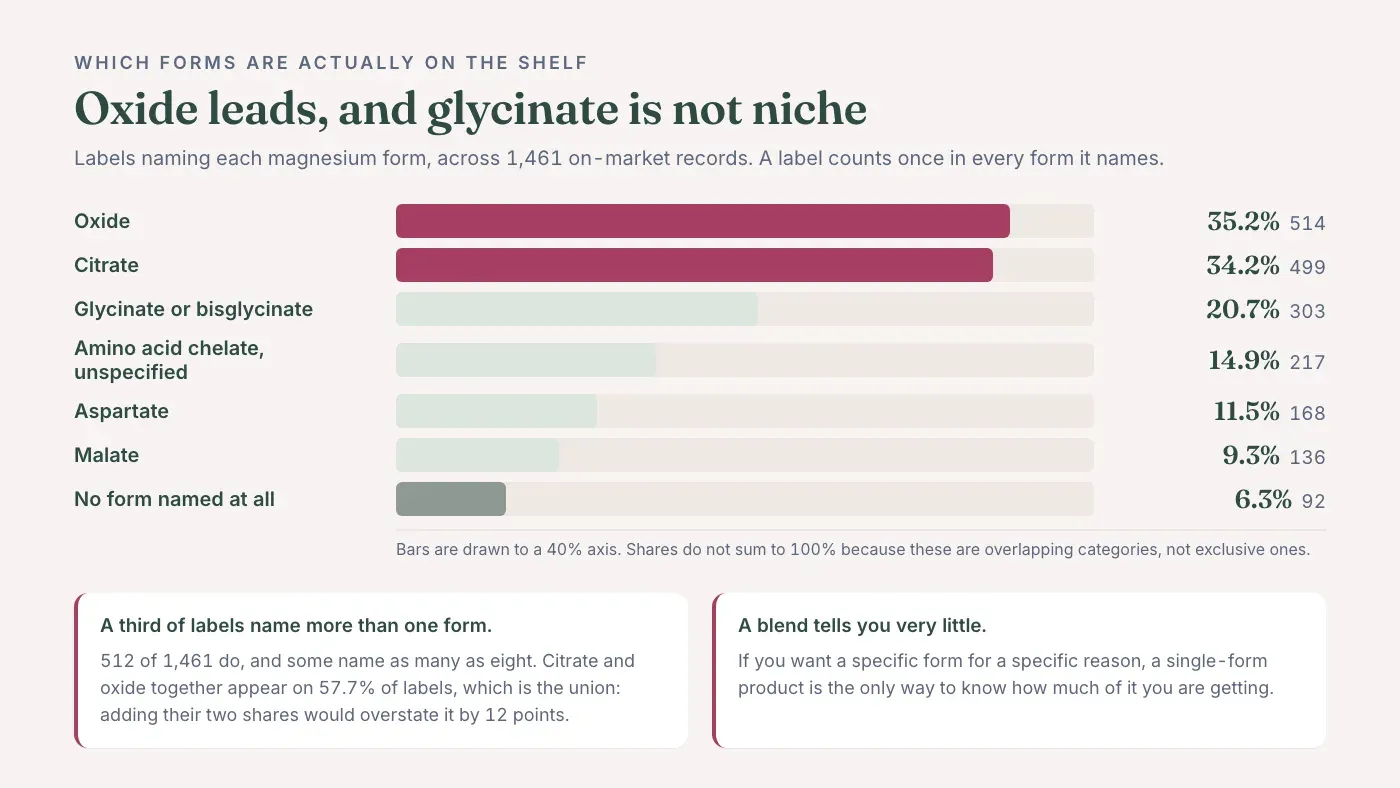Click the gray No form named bar
Image resolution: width=1400 pixels, height=788 pixels.
451,499
